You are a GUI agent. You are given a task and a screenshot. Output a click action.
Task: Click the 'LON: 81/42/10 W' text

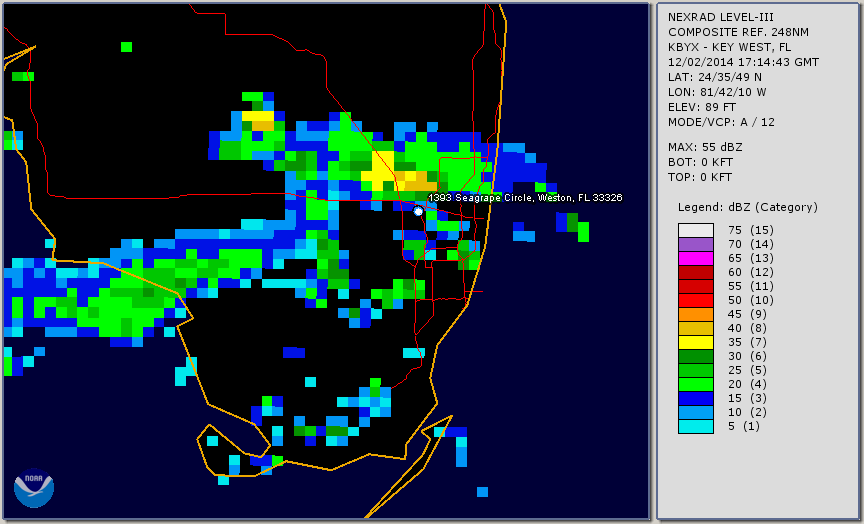tap(717, 92)
